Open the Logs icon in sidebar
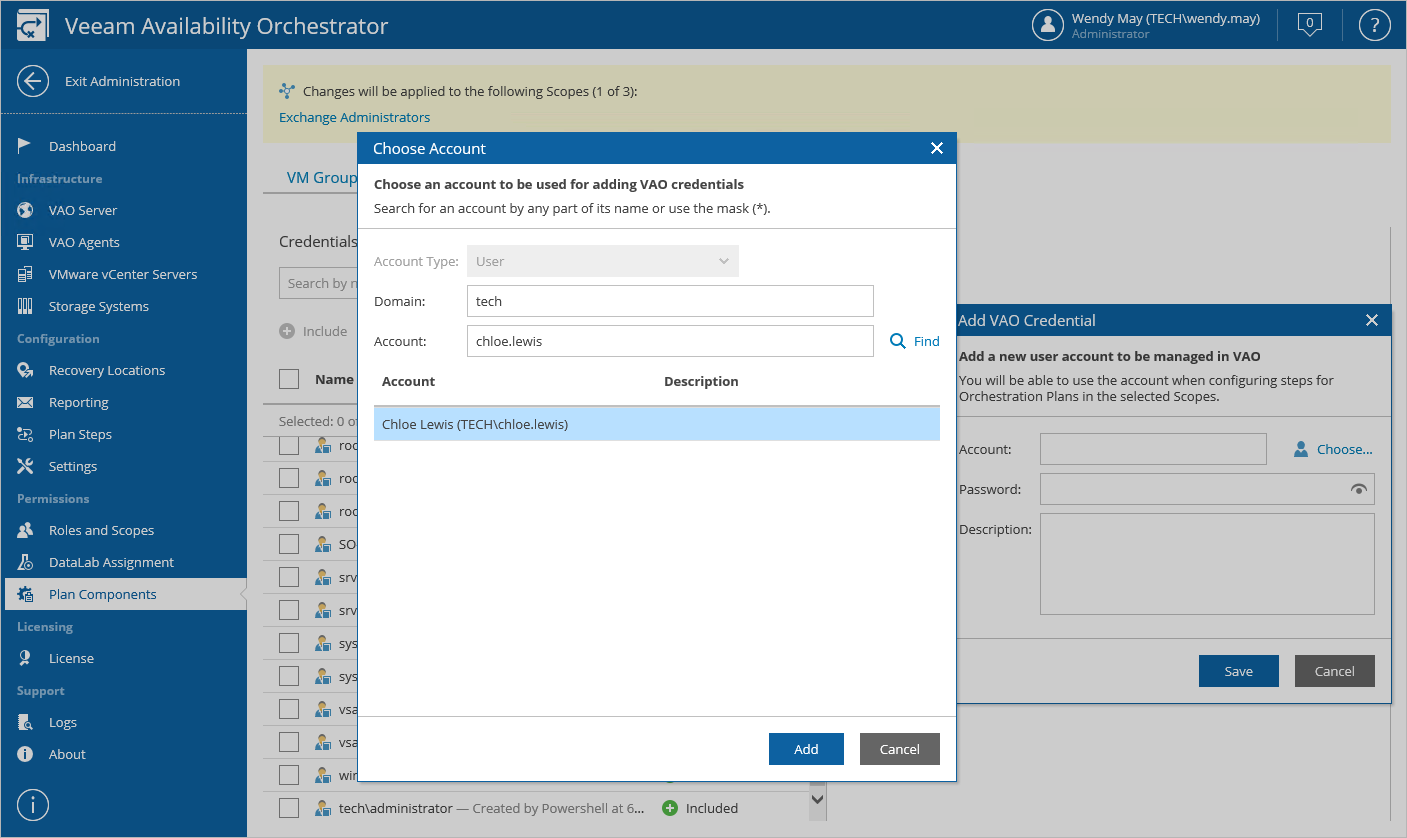The height and width of the screenshot is (838, 1407). pyautogui.click(x=25, y=722)
